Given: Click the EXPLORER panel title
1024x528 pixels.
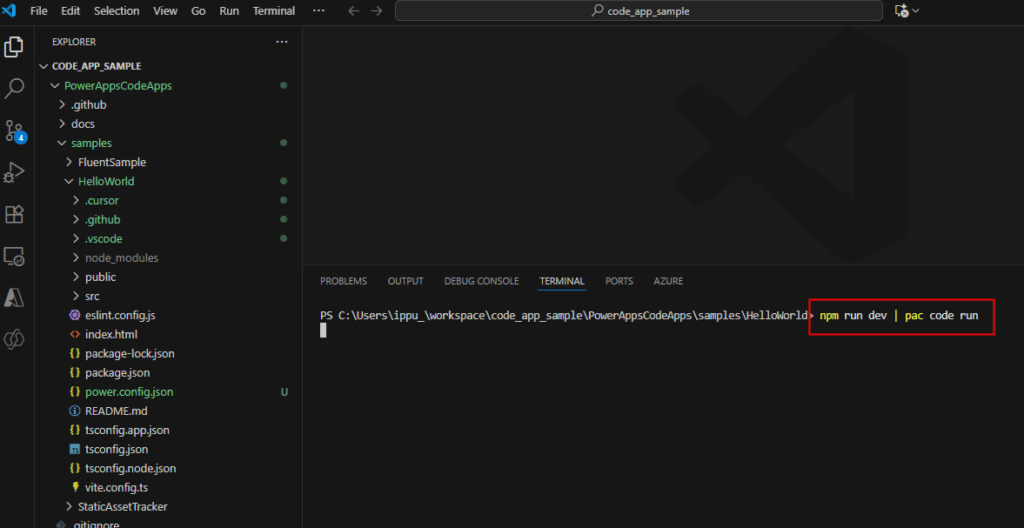Looking at the screenshot, I should (x=74, y=42).
